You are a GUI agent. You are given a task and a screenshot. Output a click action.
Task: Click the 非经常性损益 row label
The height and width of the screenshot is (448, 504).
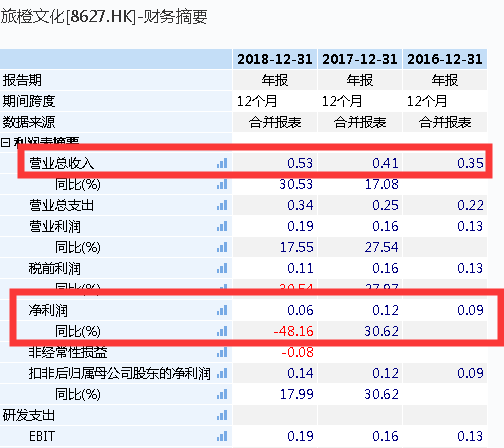(x=68, y=352)
